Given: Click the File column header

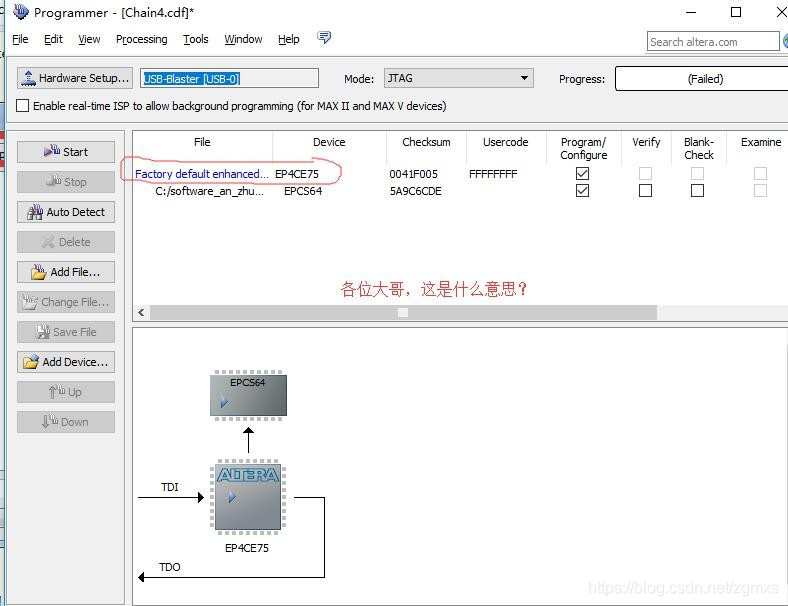Looking at the screenshot, I should pyautogui.click(x=202, y=142).
